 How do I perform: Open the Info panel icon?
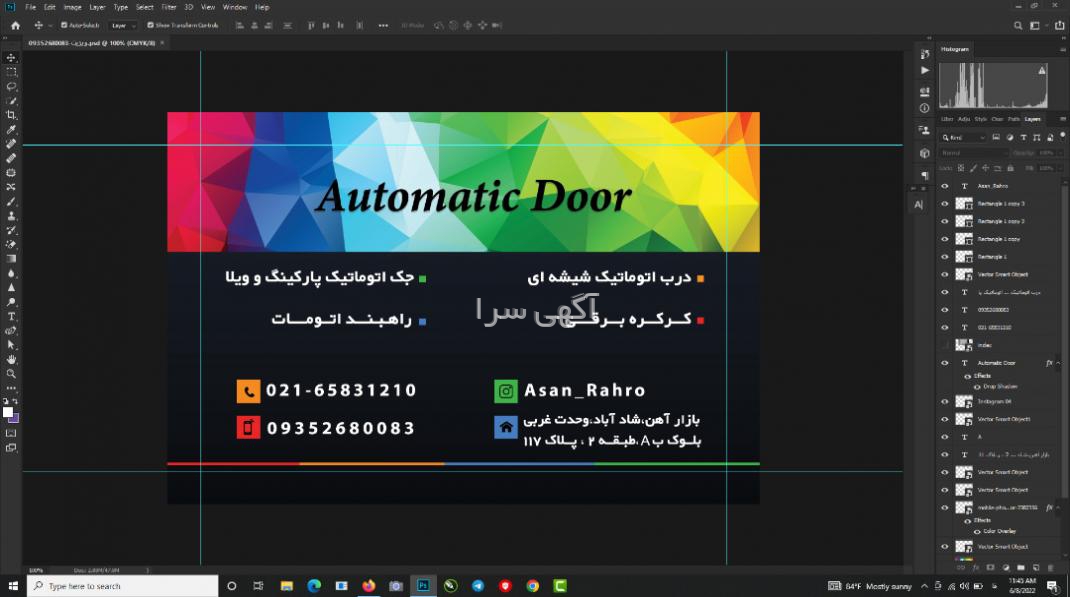[925, 108]
